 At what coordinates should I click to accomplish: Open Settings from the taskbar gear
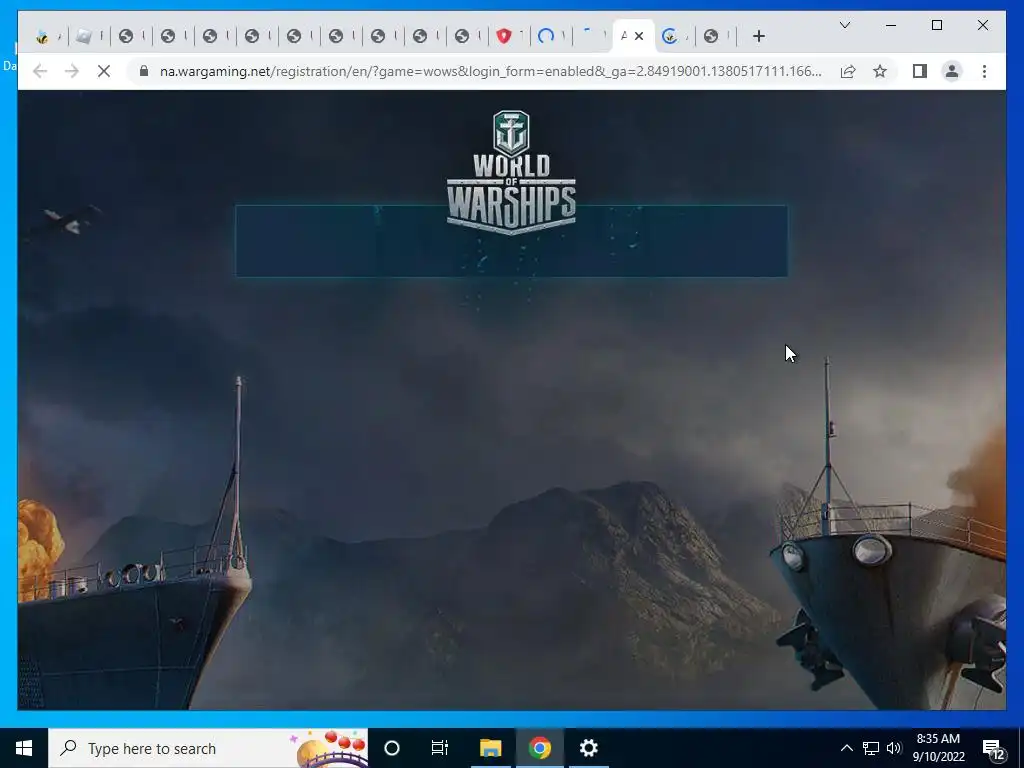click(588, 748)
